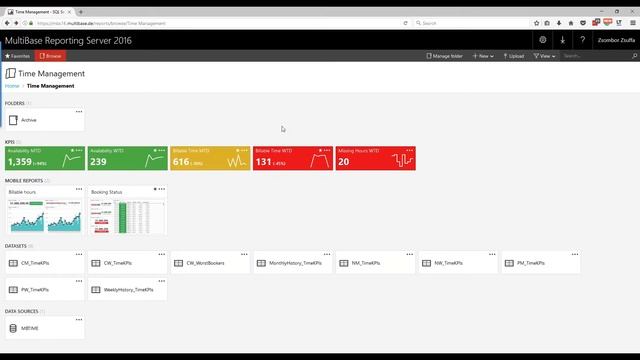Click the magnifier icon in the portal search
Image resolution: width=640 pixels, height=360 pixels.
[x=634, y=56]
